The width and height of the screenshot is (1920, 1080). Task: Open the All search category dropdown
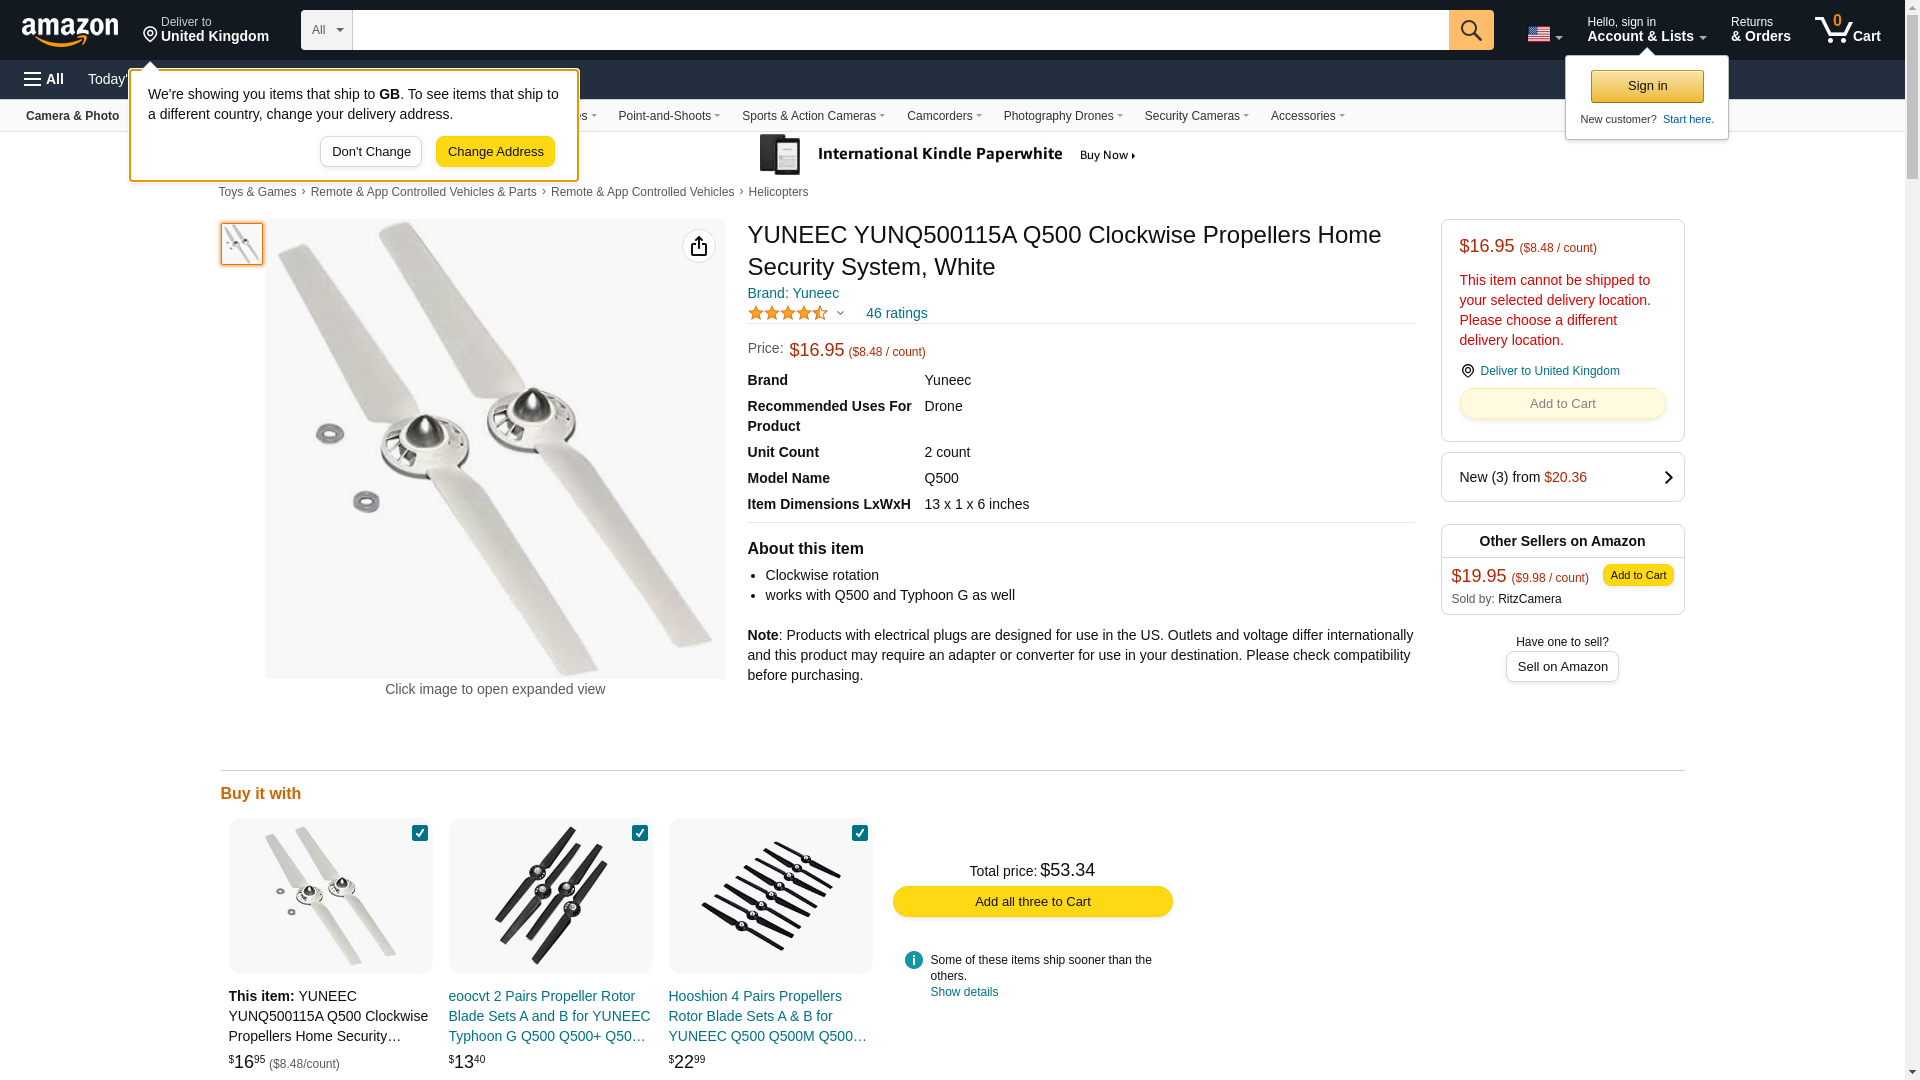327,30
